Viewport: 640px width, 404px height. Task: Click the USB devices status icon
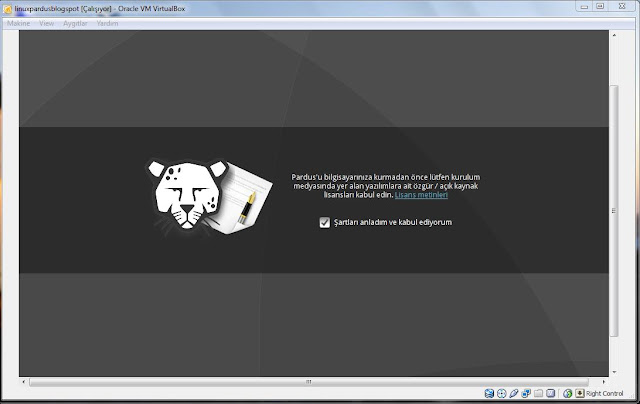(x=514, y=393)
